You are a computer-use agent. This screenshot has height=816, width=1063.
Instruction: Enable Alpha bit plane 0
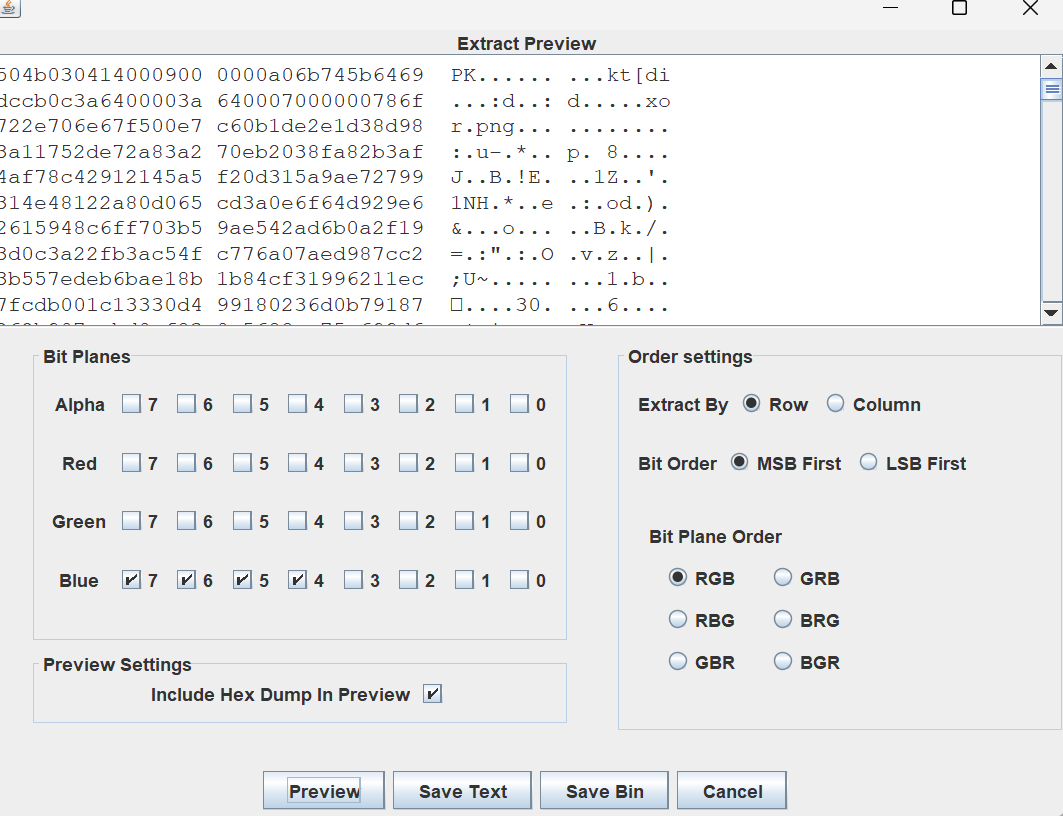(x=519, y=404)
